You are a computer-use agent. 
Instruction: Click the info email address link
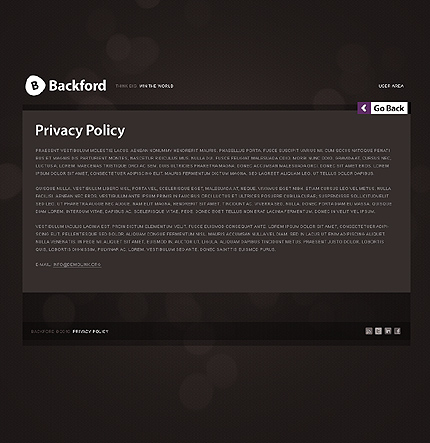[x=77, y=265]
